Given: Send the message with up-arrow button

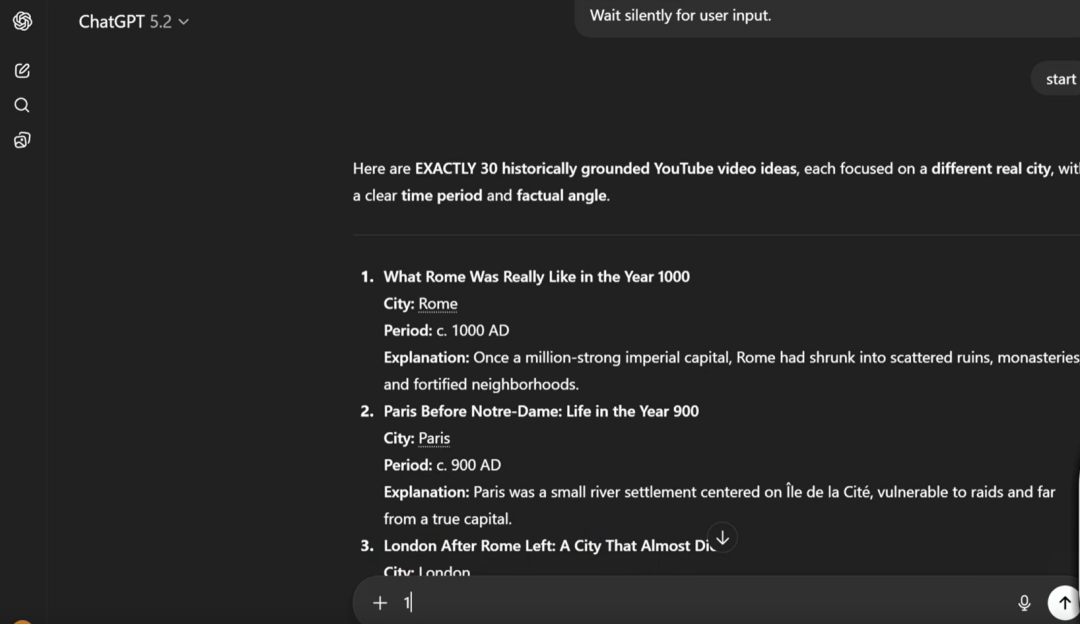Looking at the screenshot, I should pos(1064,602).
